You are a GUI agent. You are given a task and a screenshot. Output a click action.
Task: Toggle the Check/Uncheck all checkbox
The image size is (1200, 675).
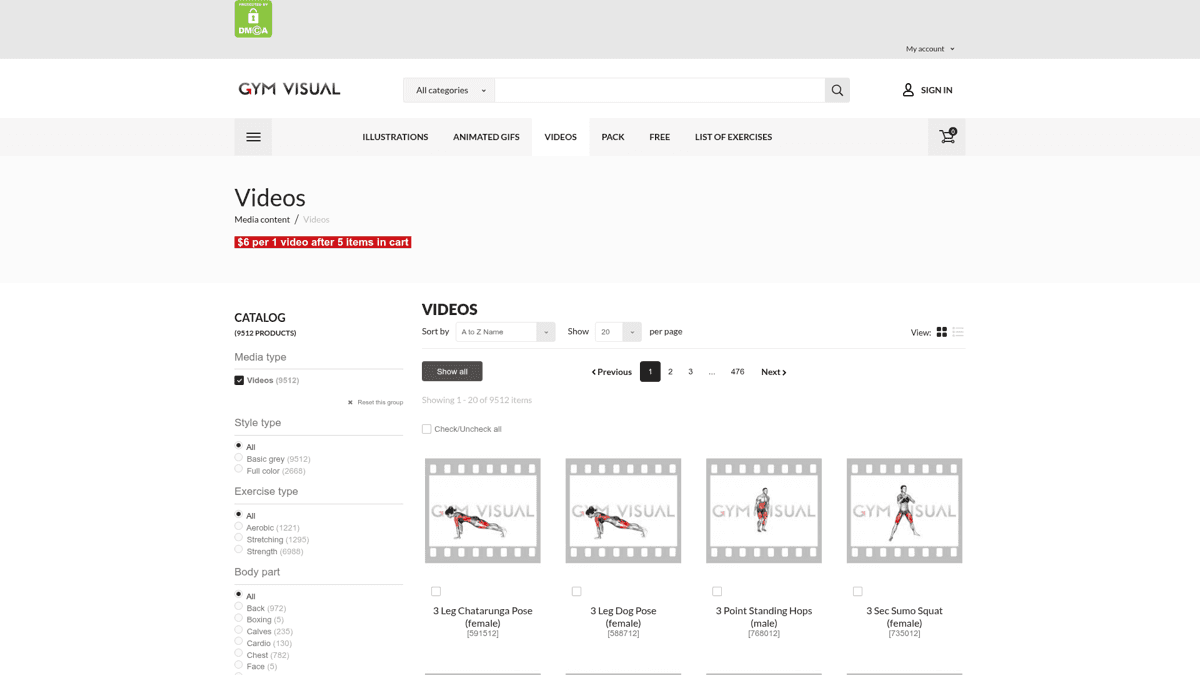(x=427, y=429)
